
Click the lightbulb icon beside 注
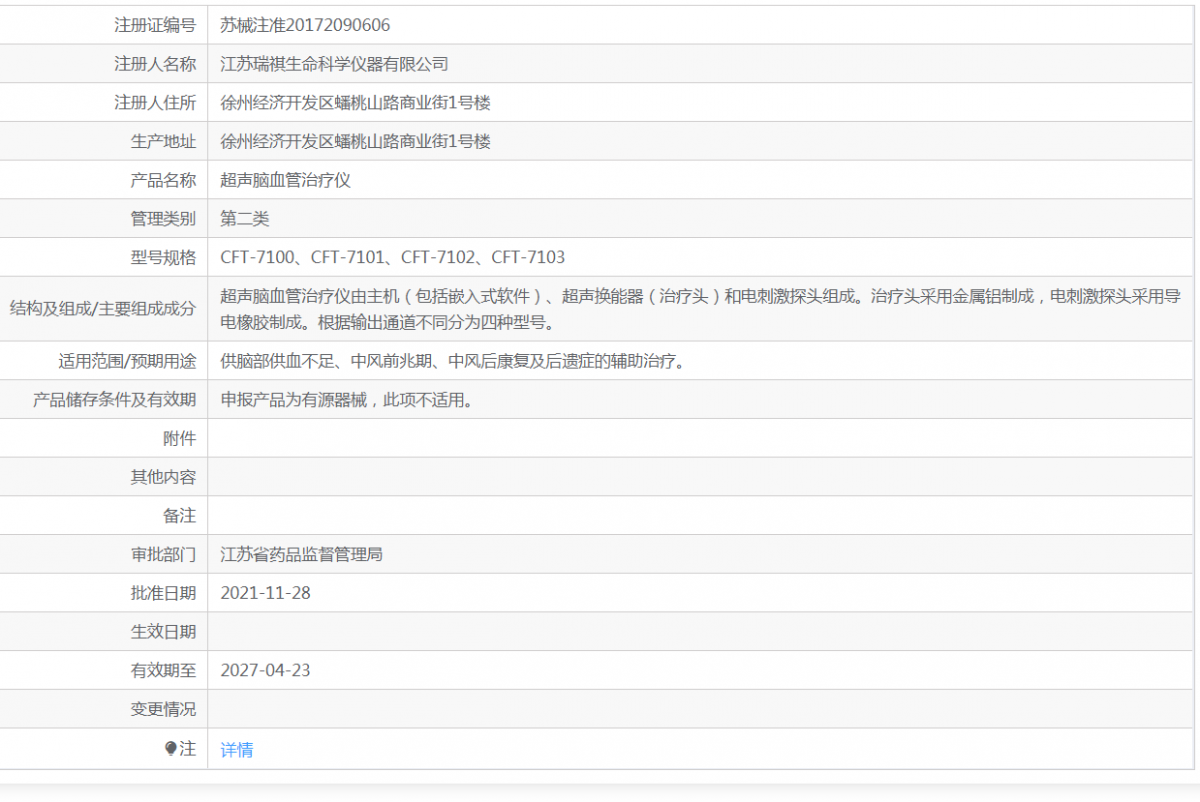tap(170, 748)
